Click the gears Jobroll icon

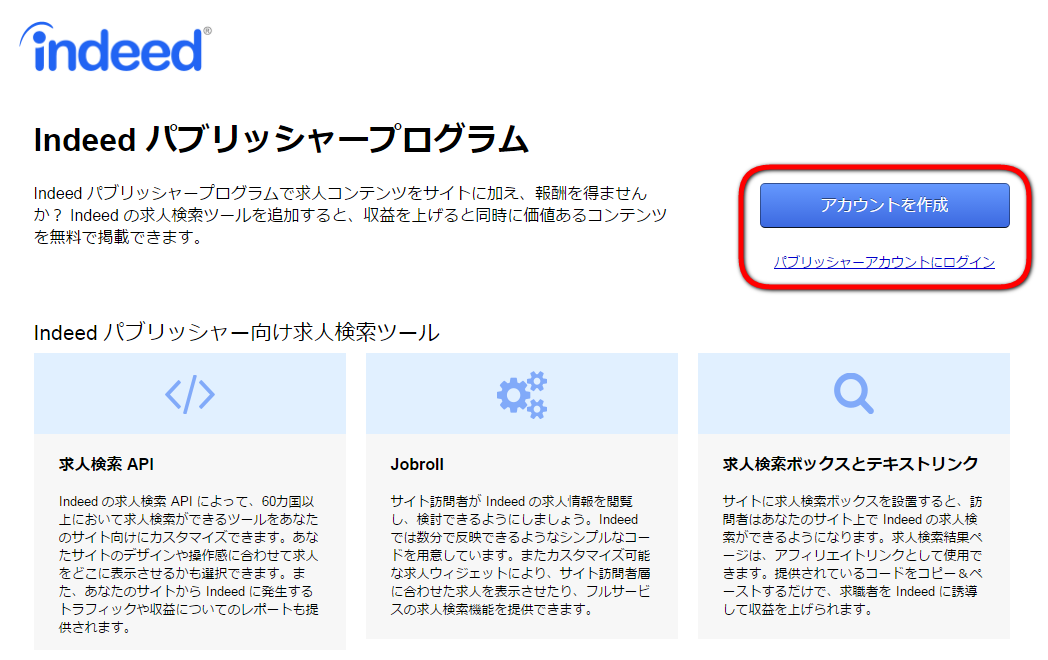click(x=522, y=395)
